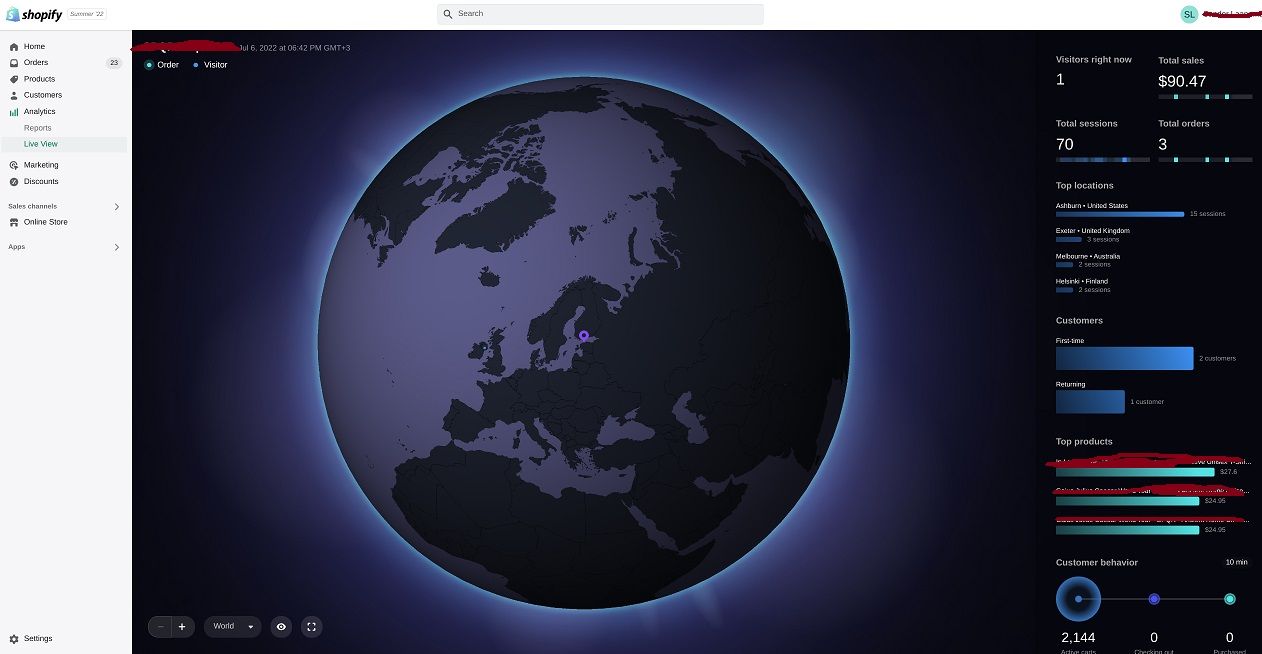Click the Top products heading
This screenshot has width=1262, height=654.
tap(1084, 442)
